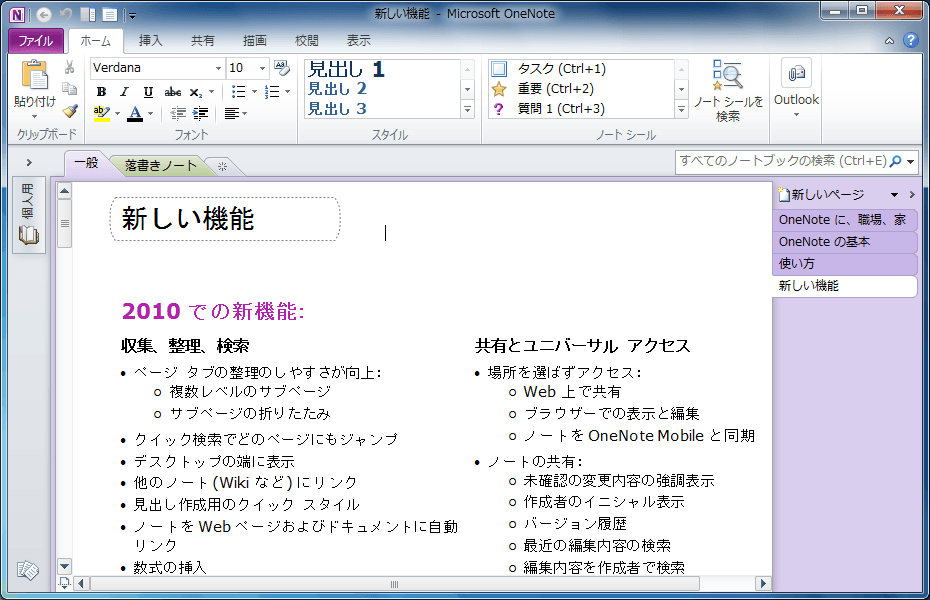Click the Paste (貼り付け) clipboard icon
Screen dimensions: 930x600
pyautogui.click(x=34, y=76)
